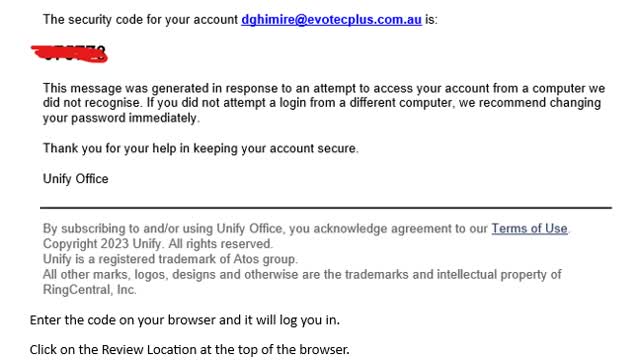Click 'All rights reserved' in the footer
The width and height of the screenshot is (640, 360).
pyautogui.click(x=220, y=244)
